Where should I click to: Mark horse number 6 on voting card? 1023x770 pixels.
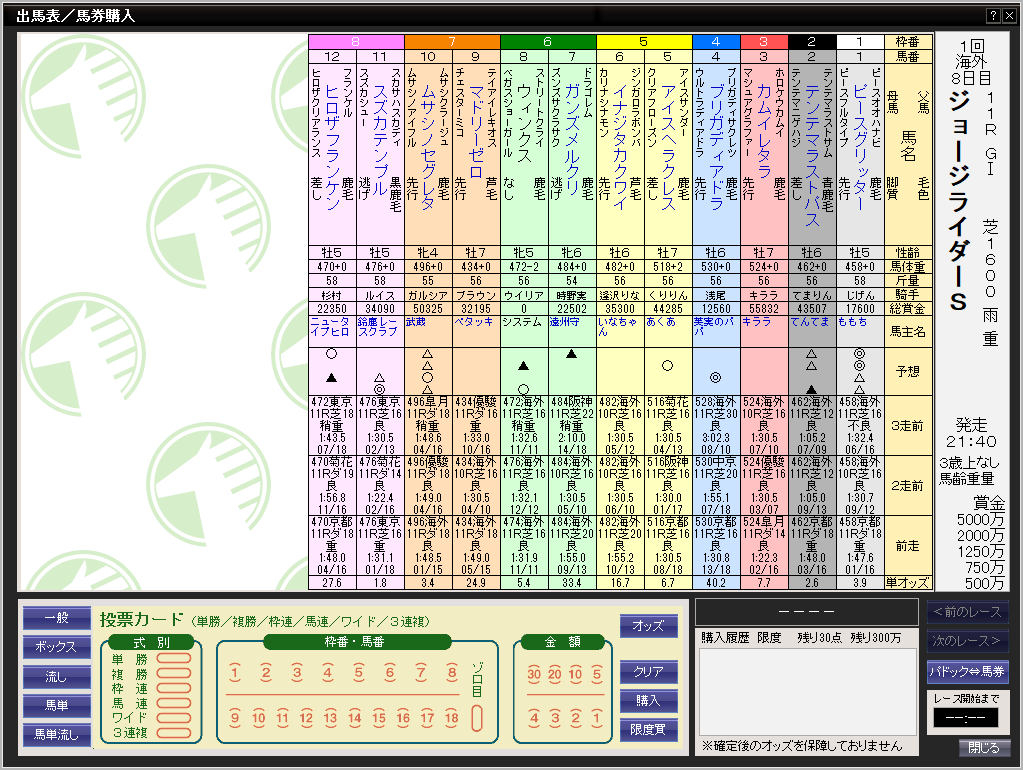click(389, 673)
